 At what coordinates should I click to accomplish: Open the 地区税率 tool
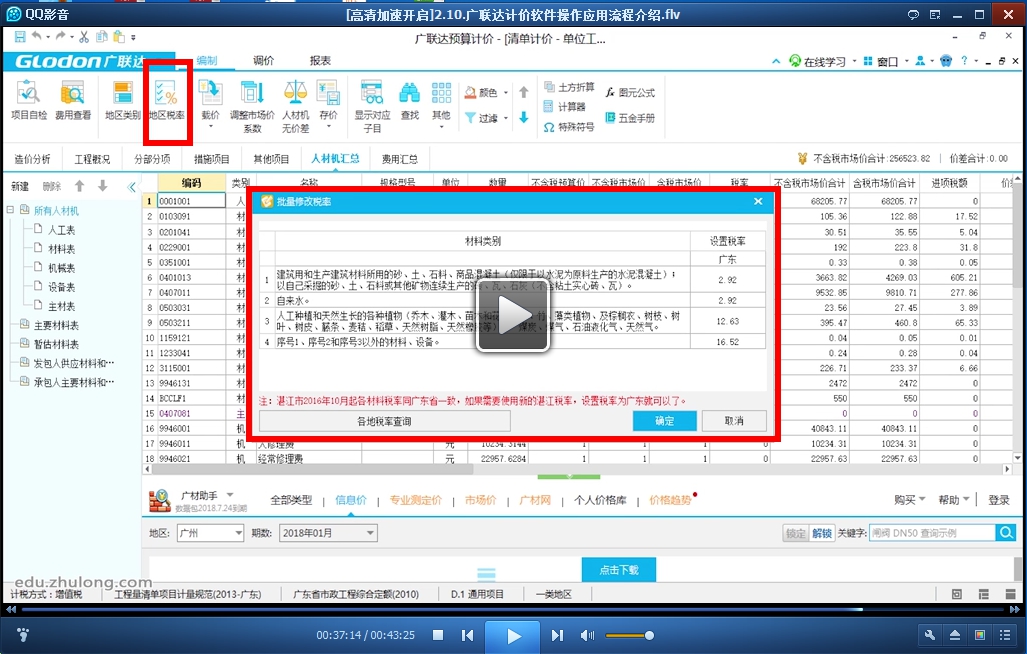tap(166, 100)
